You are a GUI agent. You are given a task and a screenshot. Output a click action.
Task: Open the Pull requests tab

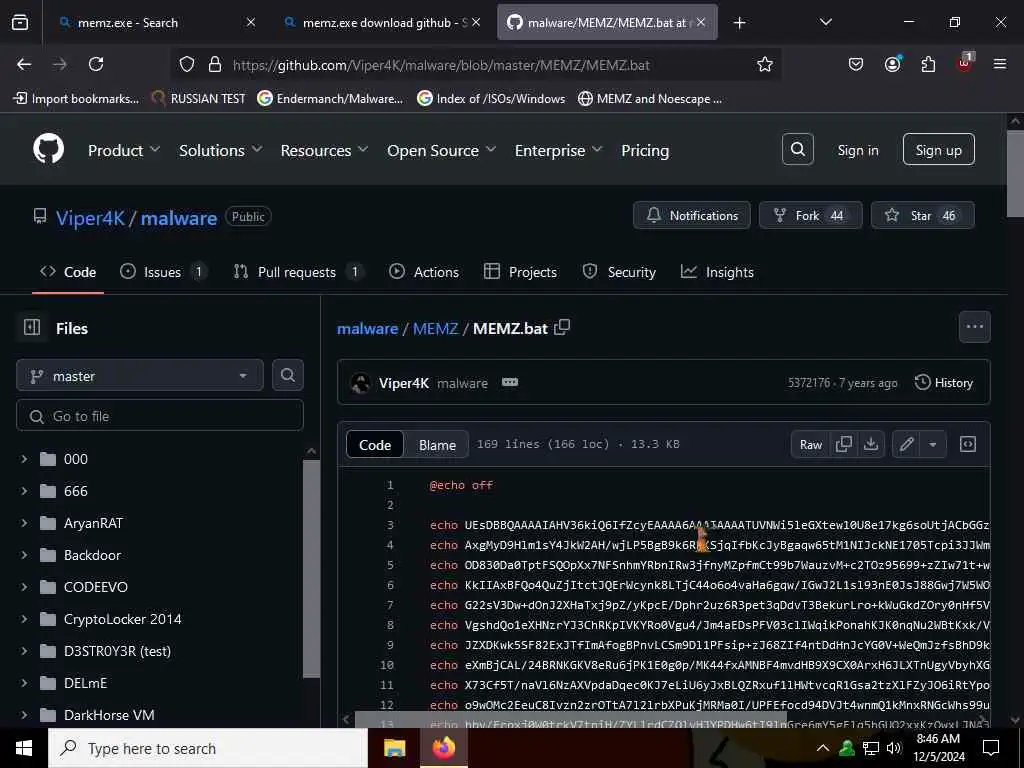pos(298,272)
